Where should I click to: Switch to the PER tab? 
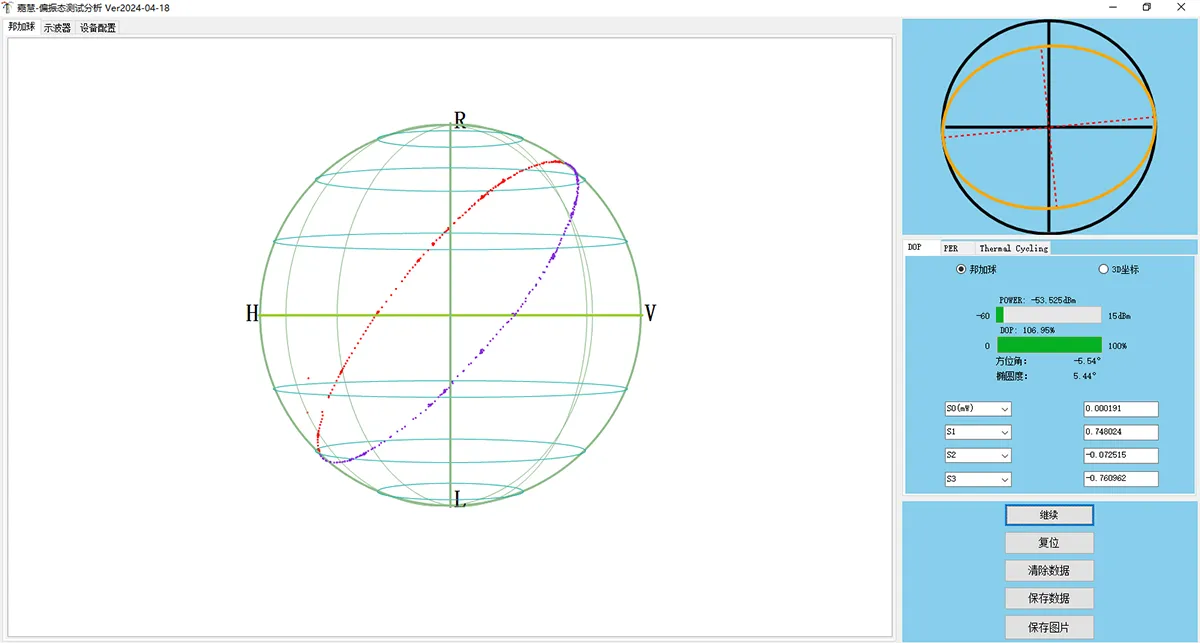[x=951, y=248]
